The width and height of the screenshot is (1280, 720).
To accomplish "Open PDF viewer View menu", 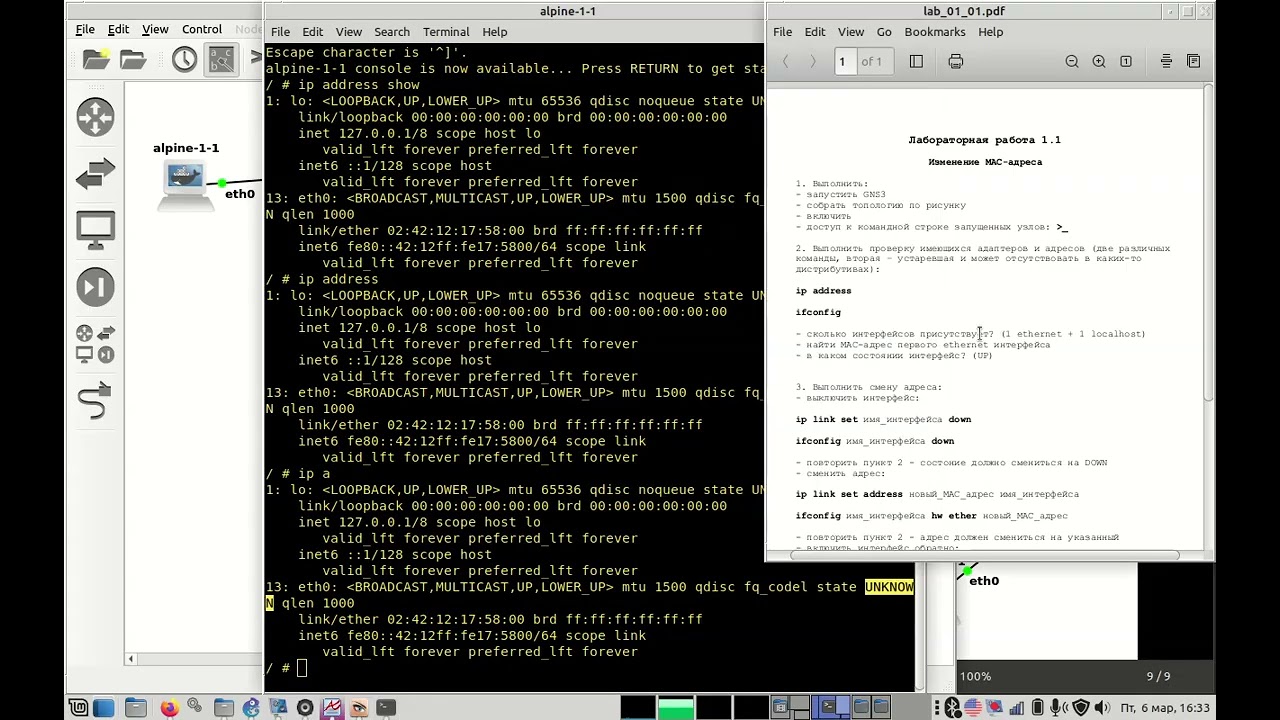I will (851, 32).
